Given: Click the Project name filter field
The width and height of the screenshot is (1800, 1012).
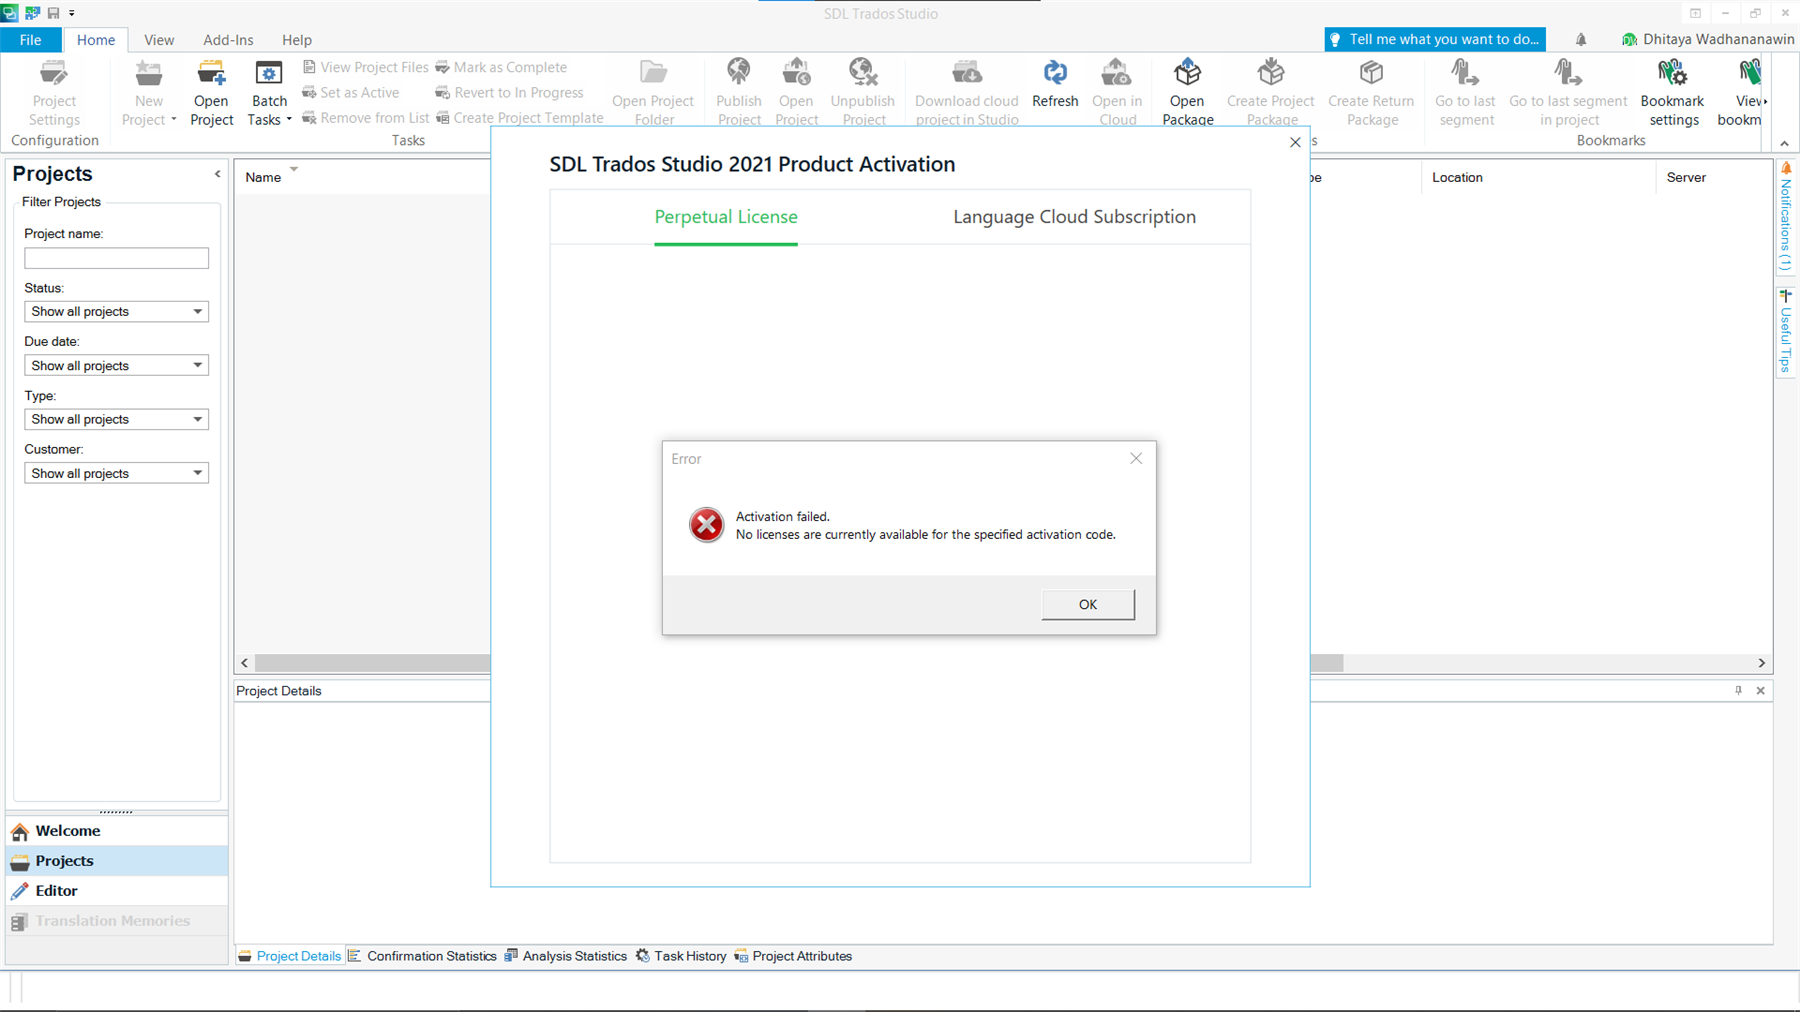Looking at the screenshot, I should [116, 258].
